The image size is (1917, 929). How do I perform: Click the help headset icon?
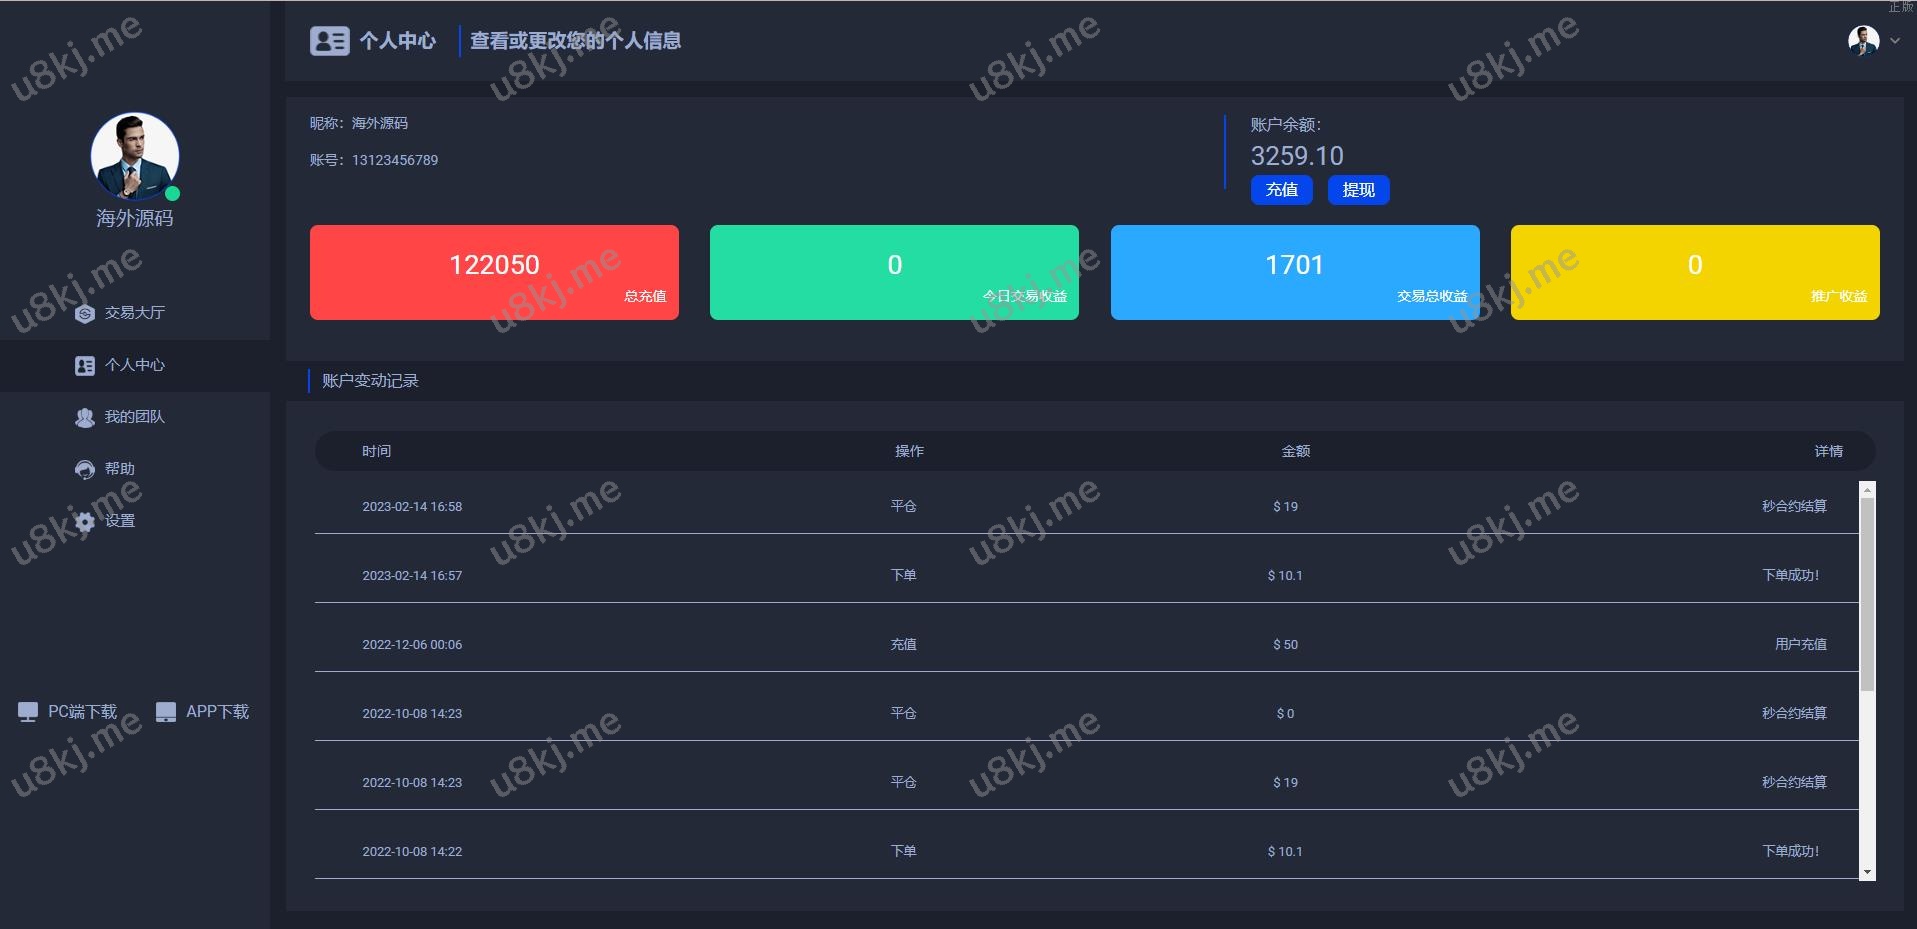click(x=85, y=470)
